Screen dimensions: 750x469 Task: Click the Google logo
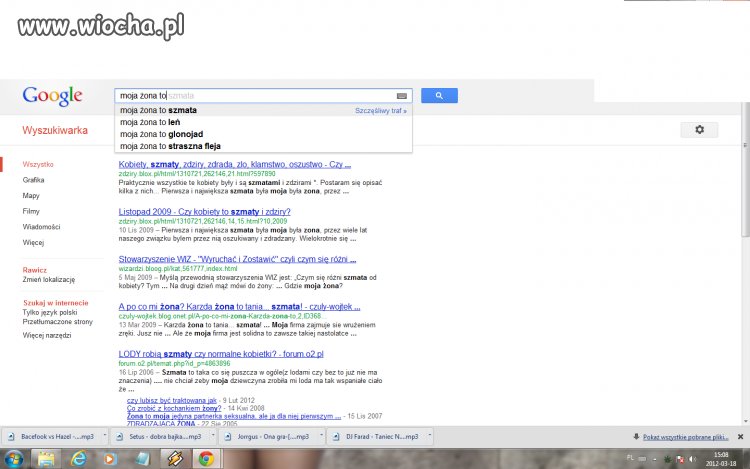coord(53,96)
